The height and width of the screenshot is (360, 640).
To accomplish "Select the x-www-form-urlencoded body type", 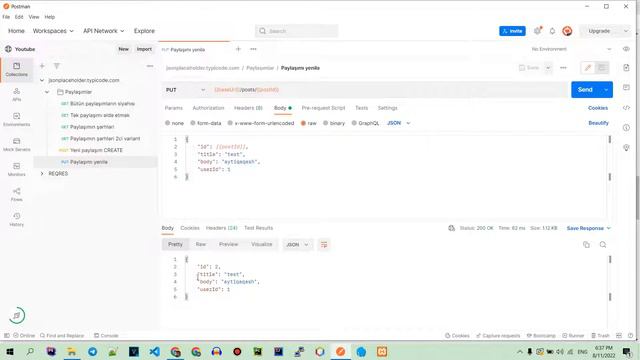I will pyautogui.click(x=260, y=123).
